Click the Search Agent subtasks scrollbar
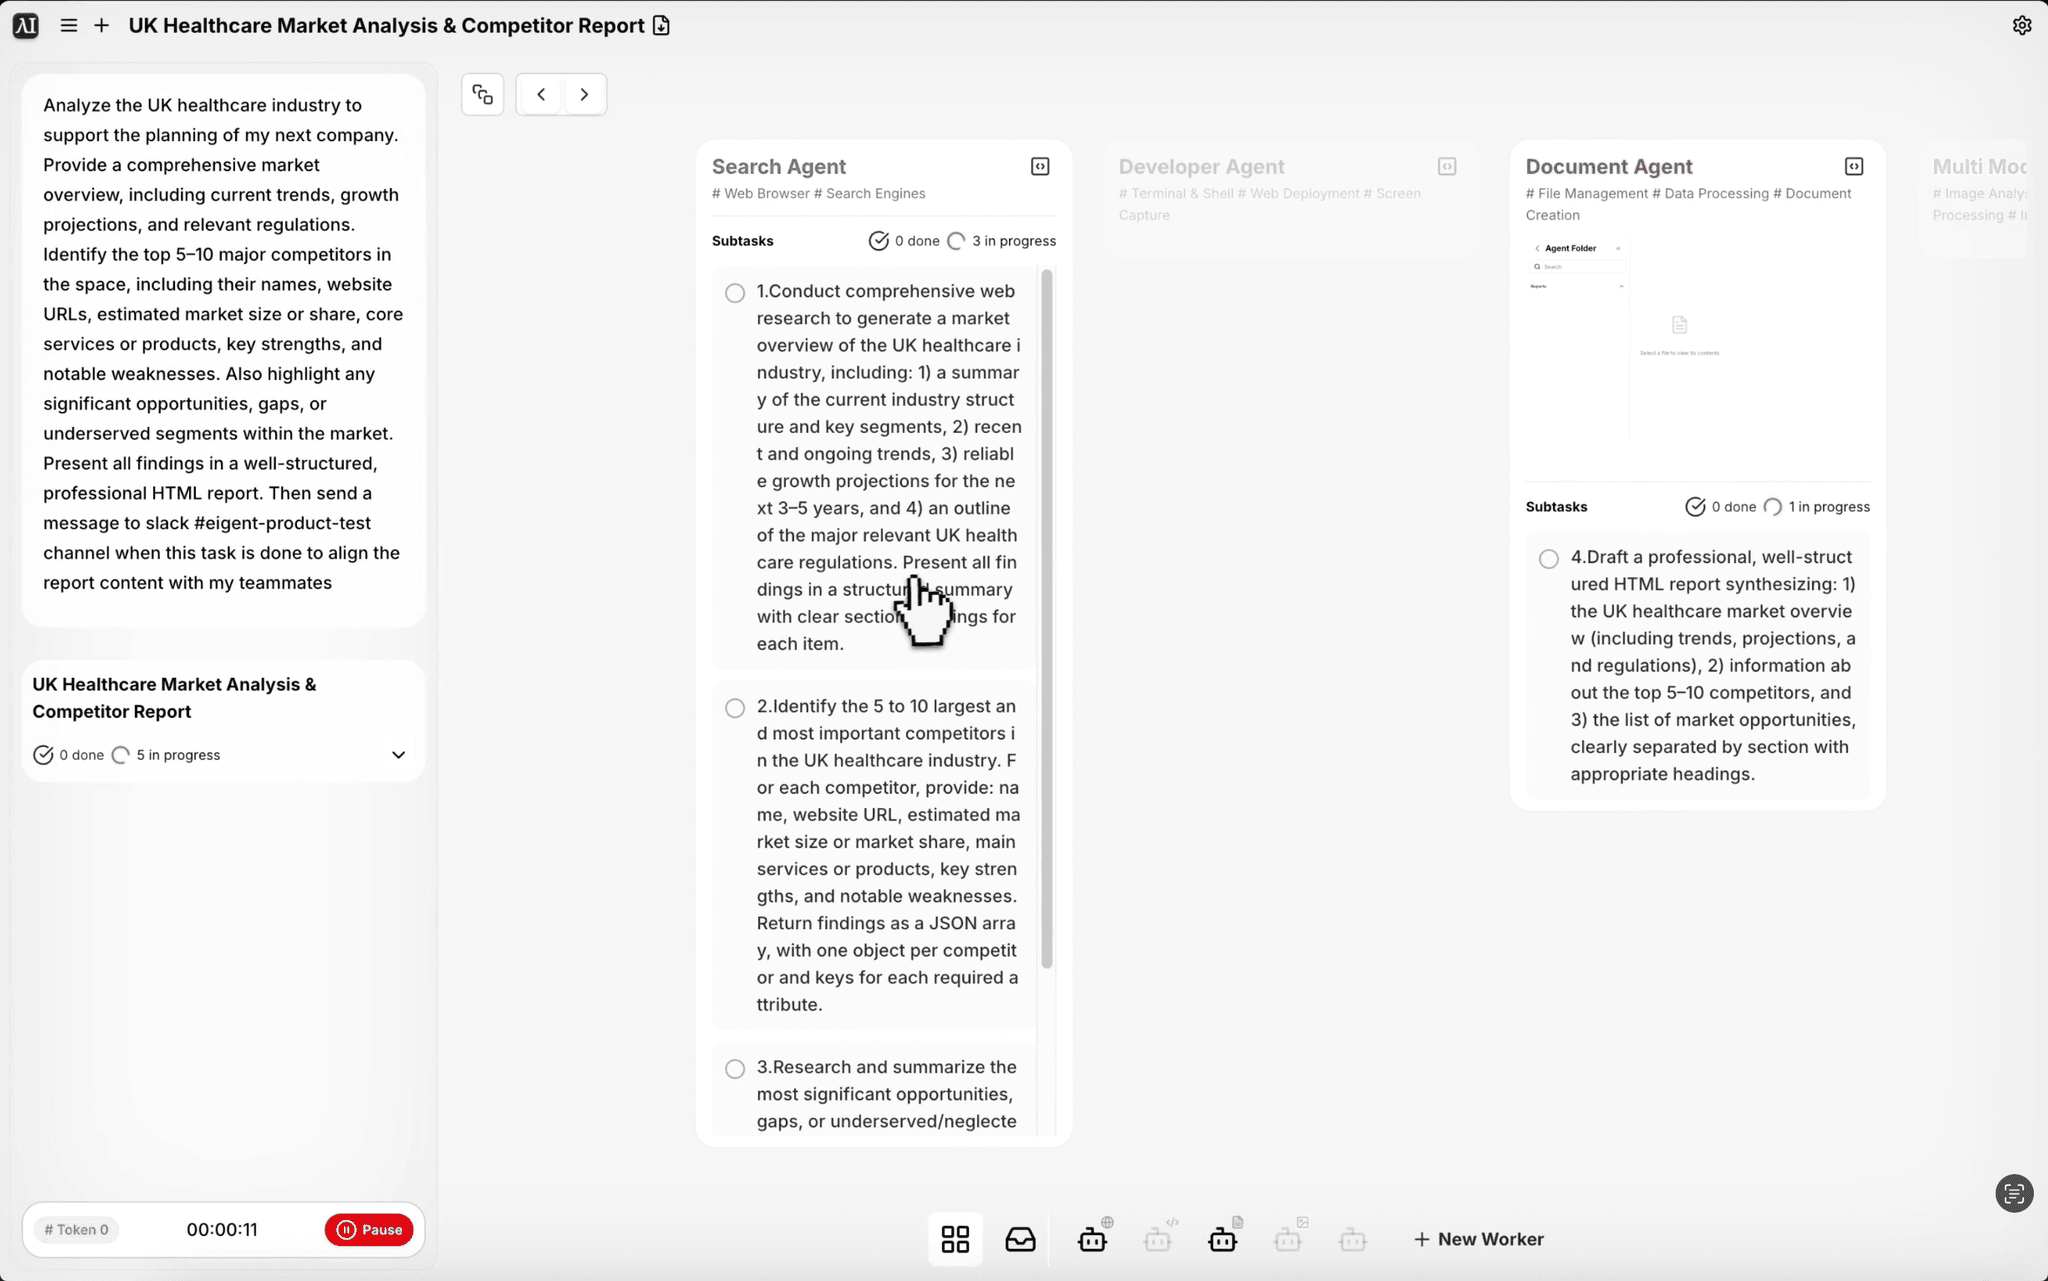2048x1281 pixels. [x=1046, y=618]
